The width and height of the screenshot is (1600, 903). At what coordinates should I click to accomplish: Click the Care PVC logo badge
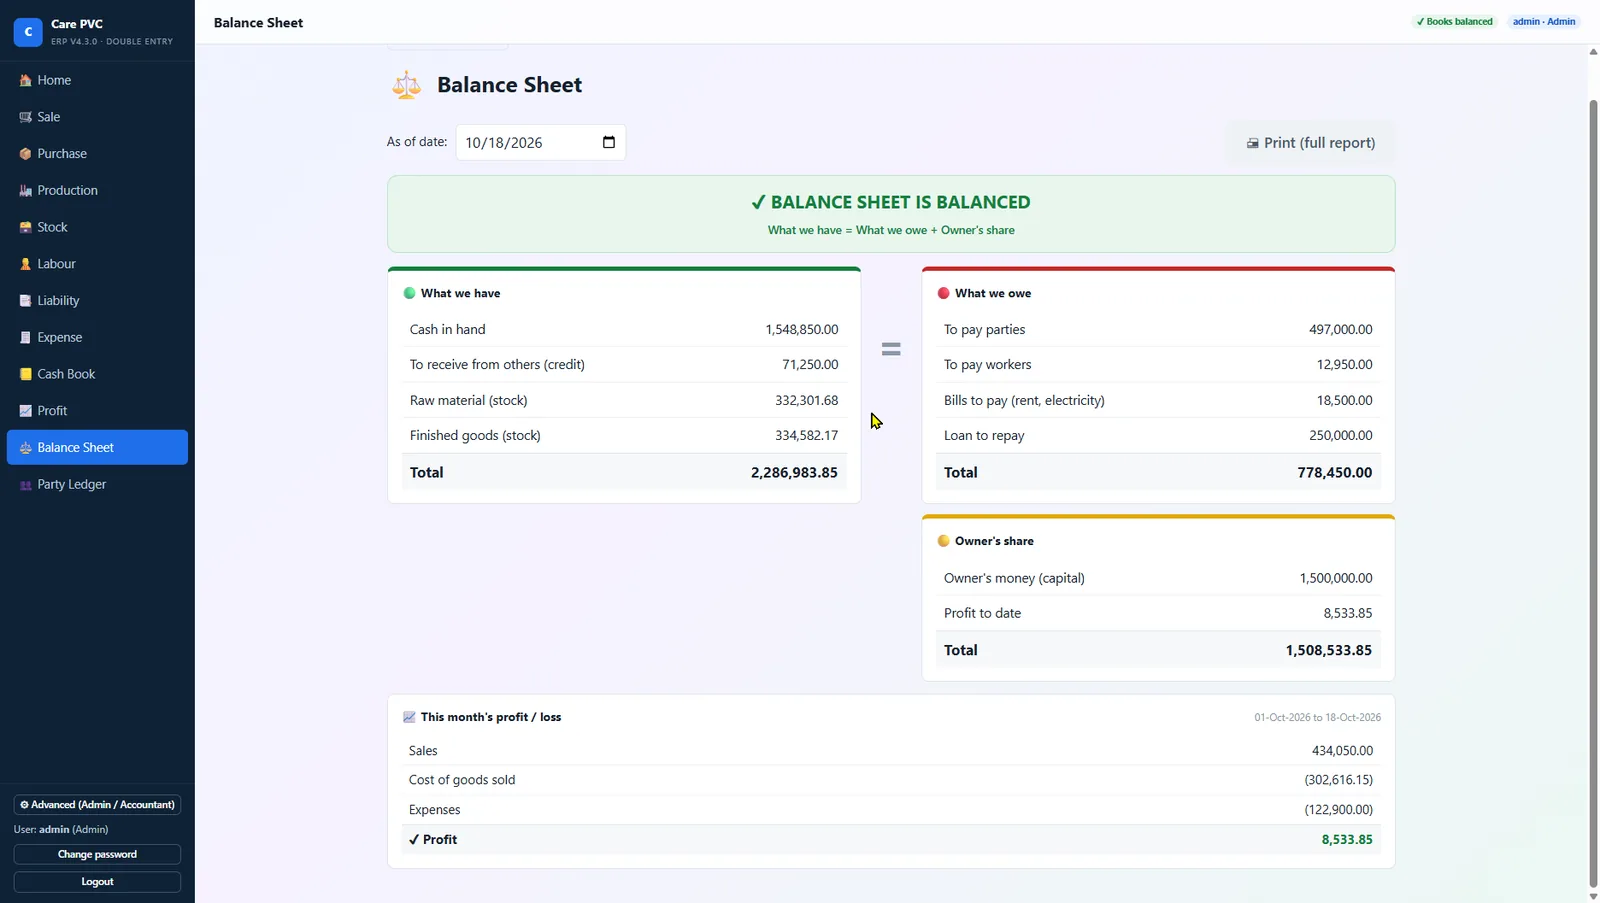coord(28,32)
